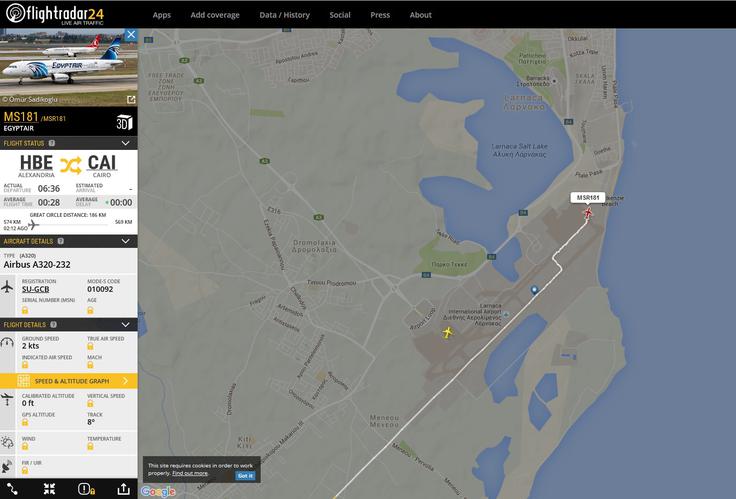Click the Mach lock icon

click(x=90, y=365)
